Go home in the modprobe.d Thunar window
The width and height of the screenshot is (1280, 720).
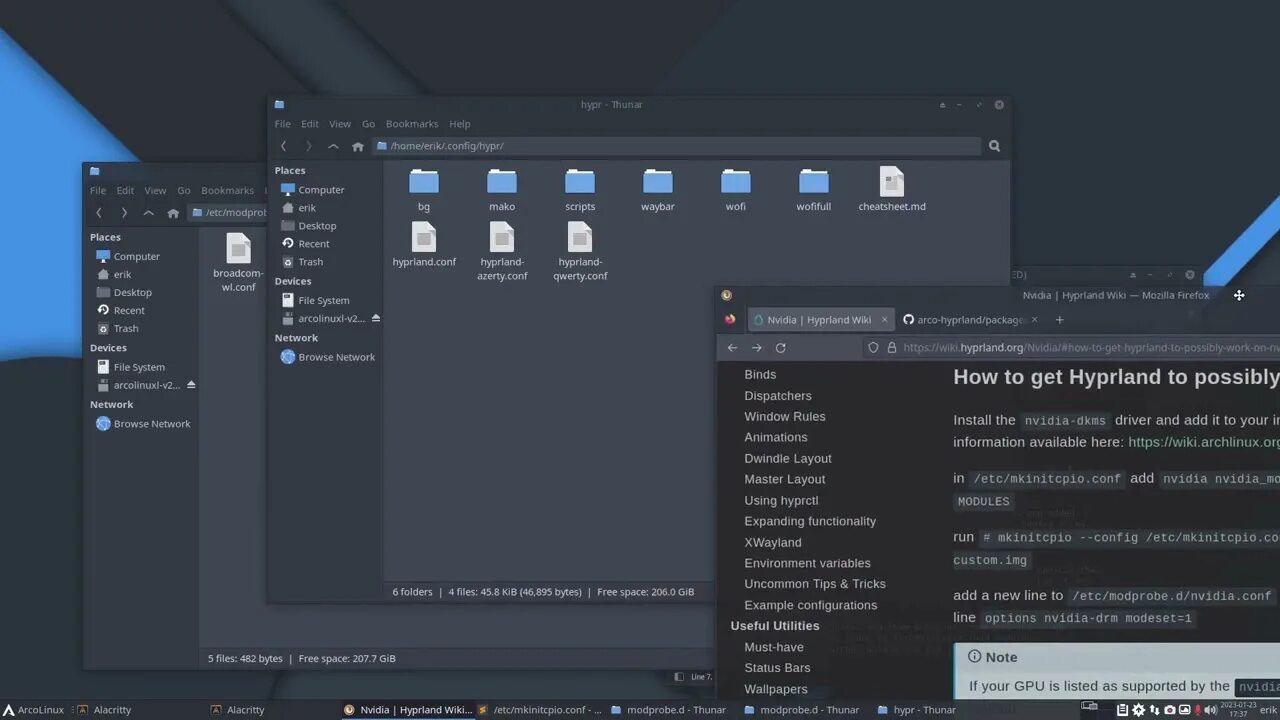pyautogui.click(x=173, y=213)
